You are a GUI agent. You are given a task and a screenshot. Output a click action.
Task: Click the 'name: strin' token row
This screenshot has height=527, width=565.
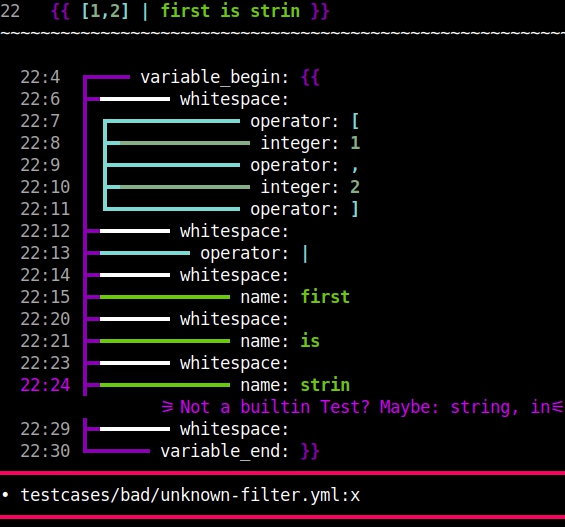click(295, 385)
